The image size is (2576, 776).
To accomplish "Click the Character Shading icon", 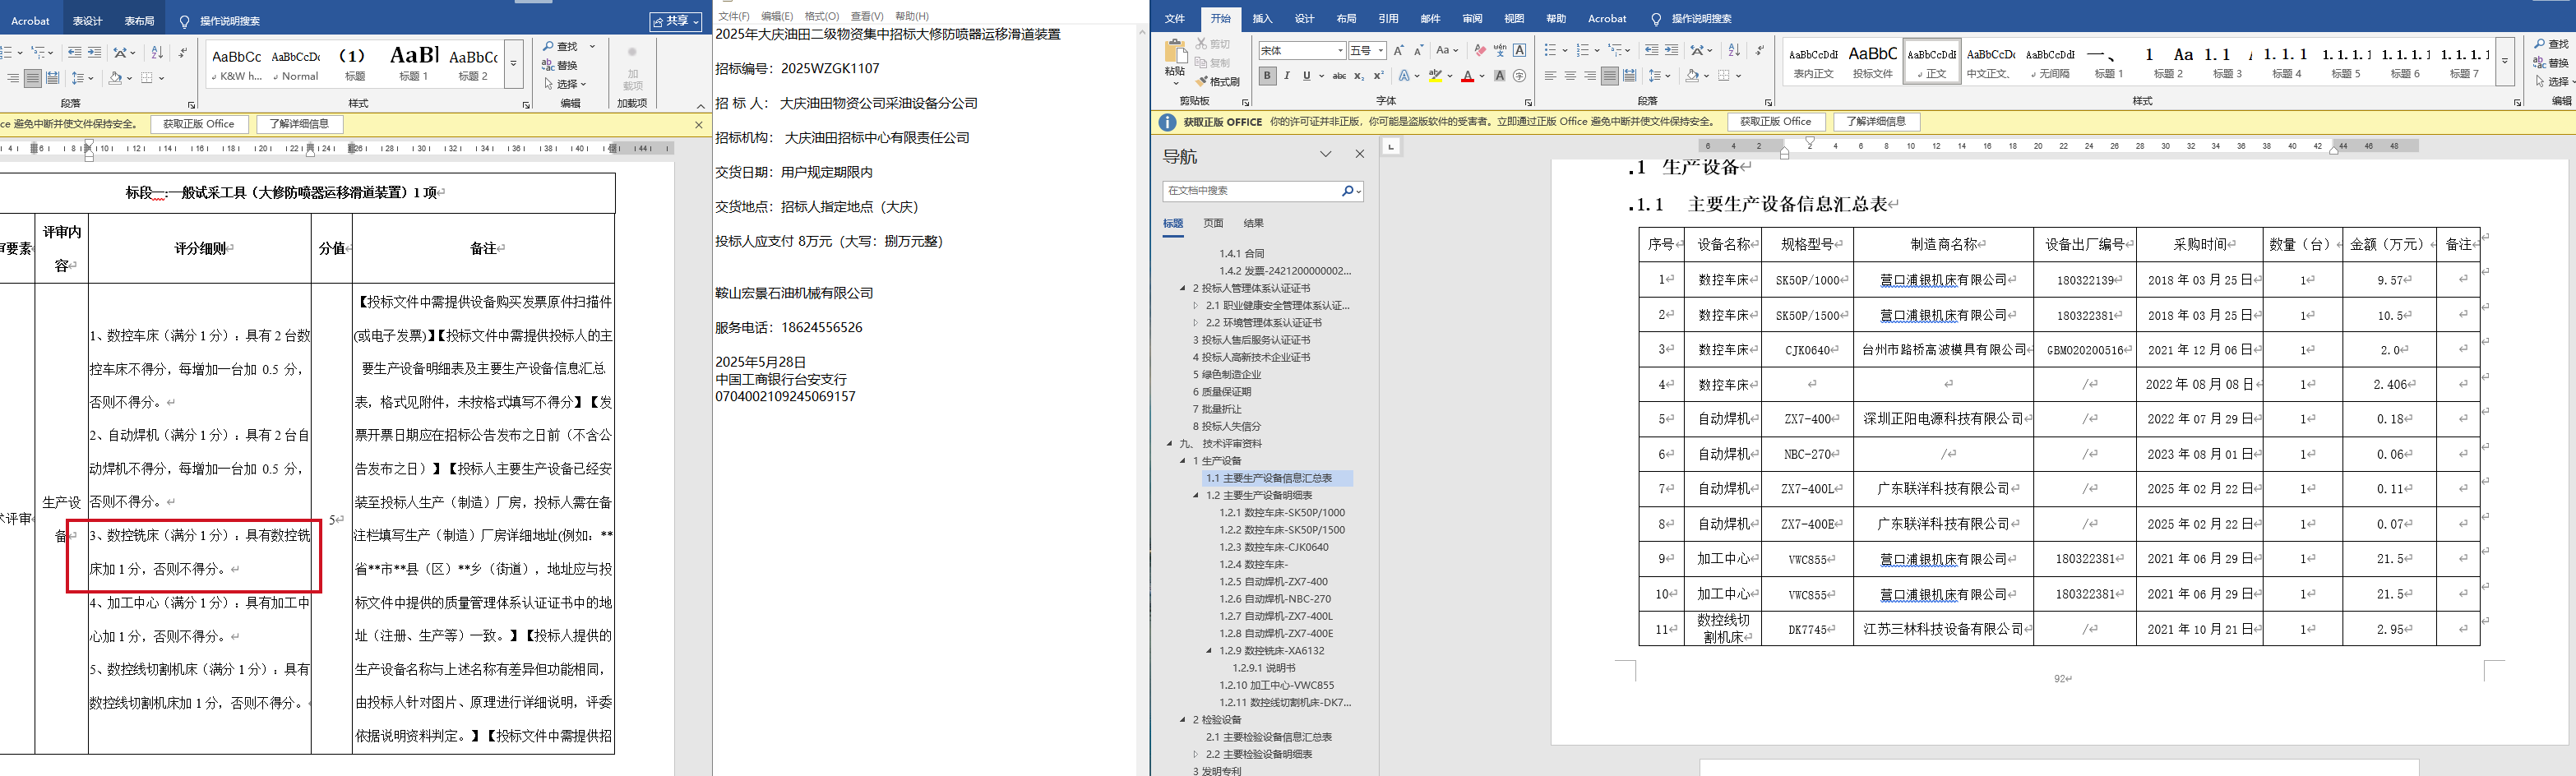I will click(x=1500, y=76).
